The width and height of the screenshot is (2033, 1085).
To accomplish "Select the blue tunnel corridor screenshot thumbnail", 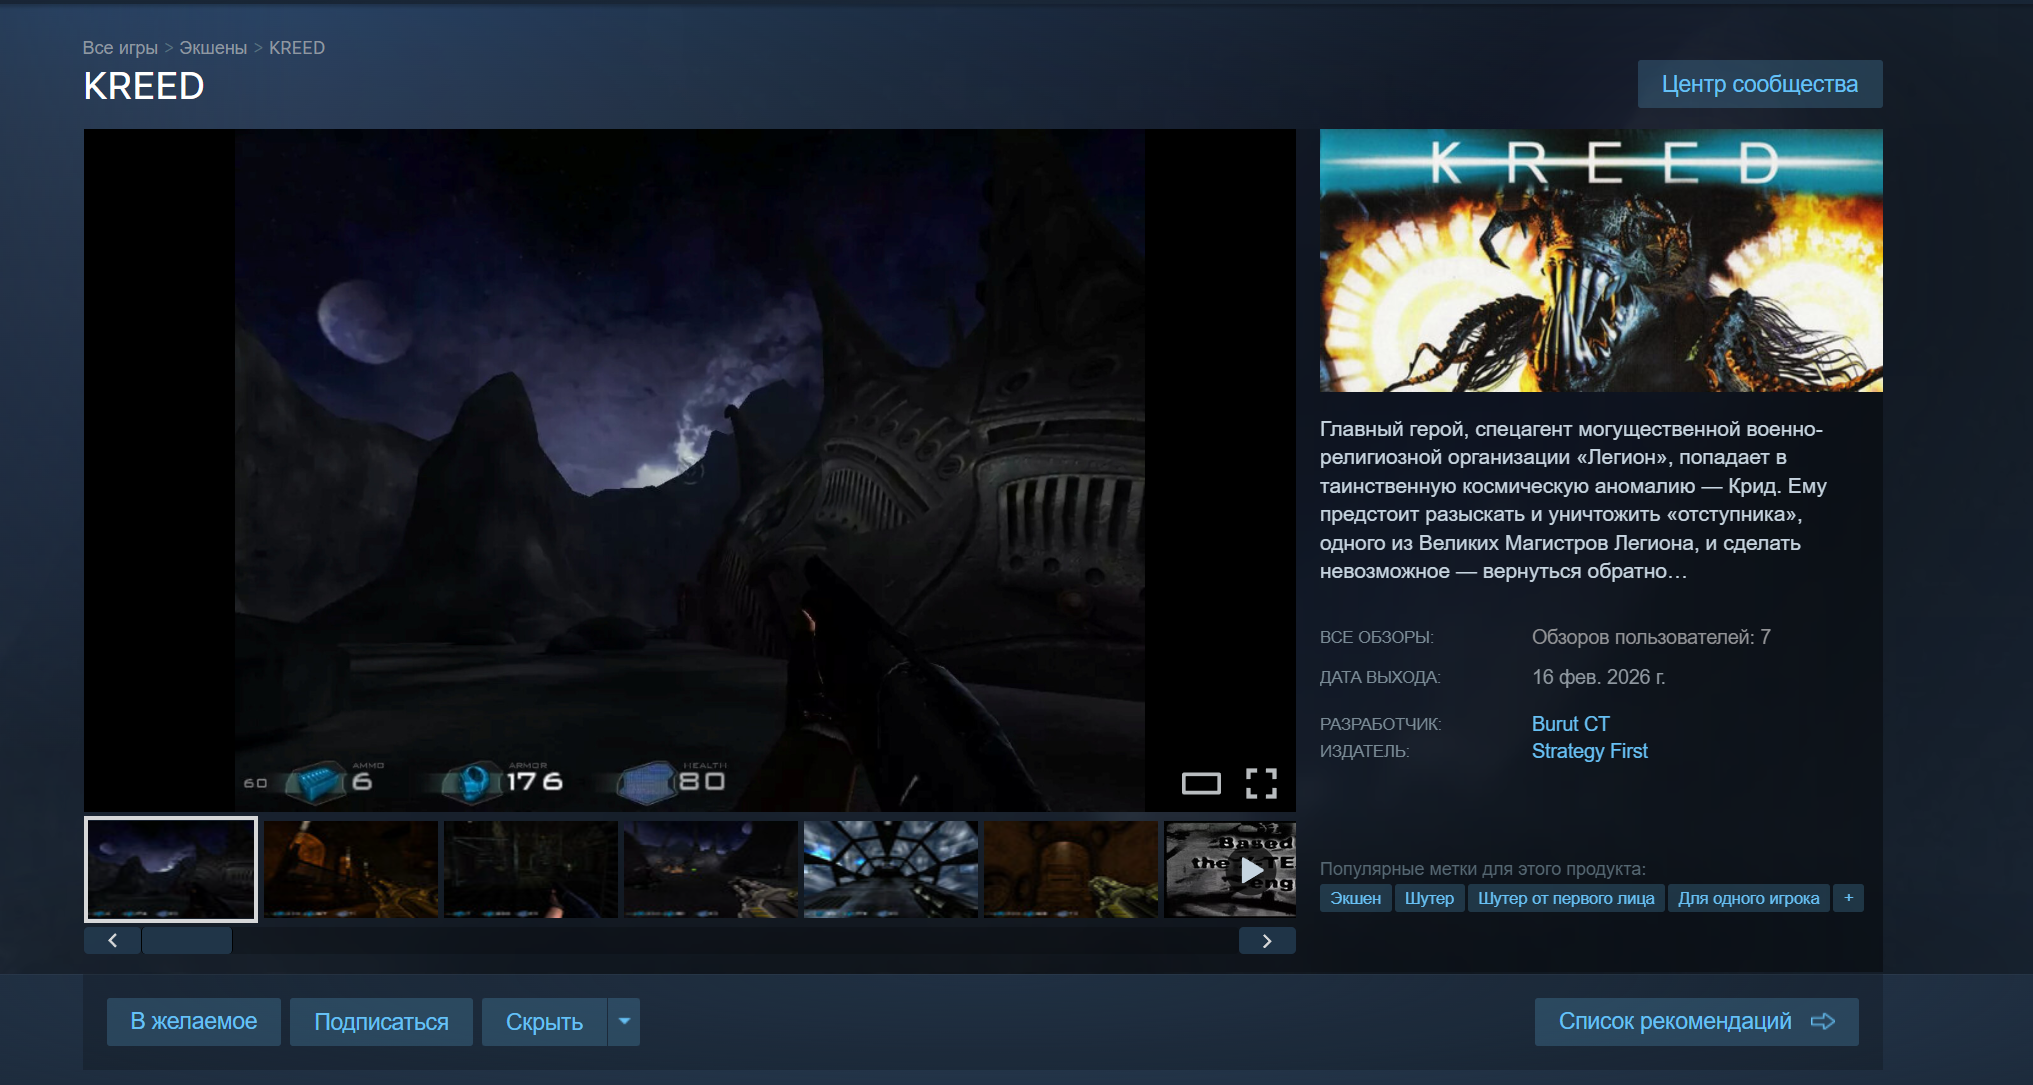I will point(890,869).
